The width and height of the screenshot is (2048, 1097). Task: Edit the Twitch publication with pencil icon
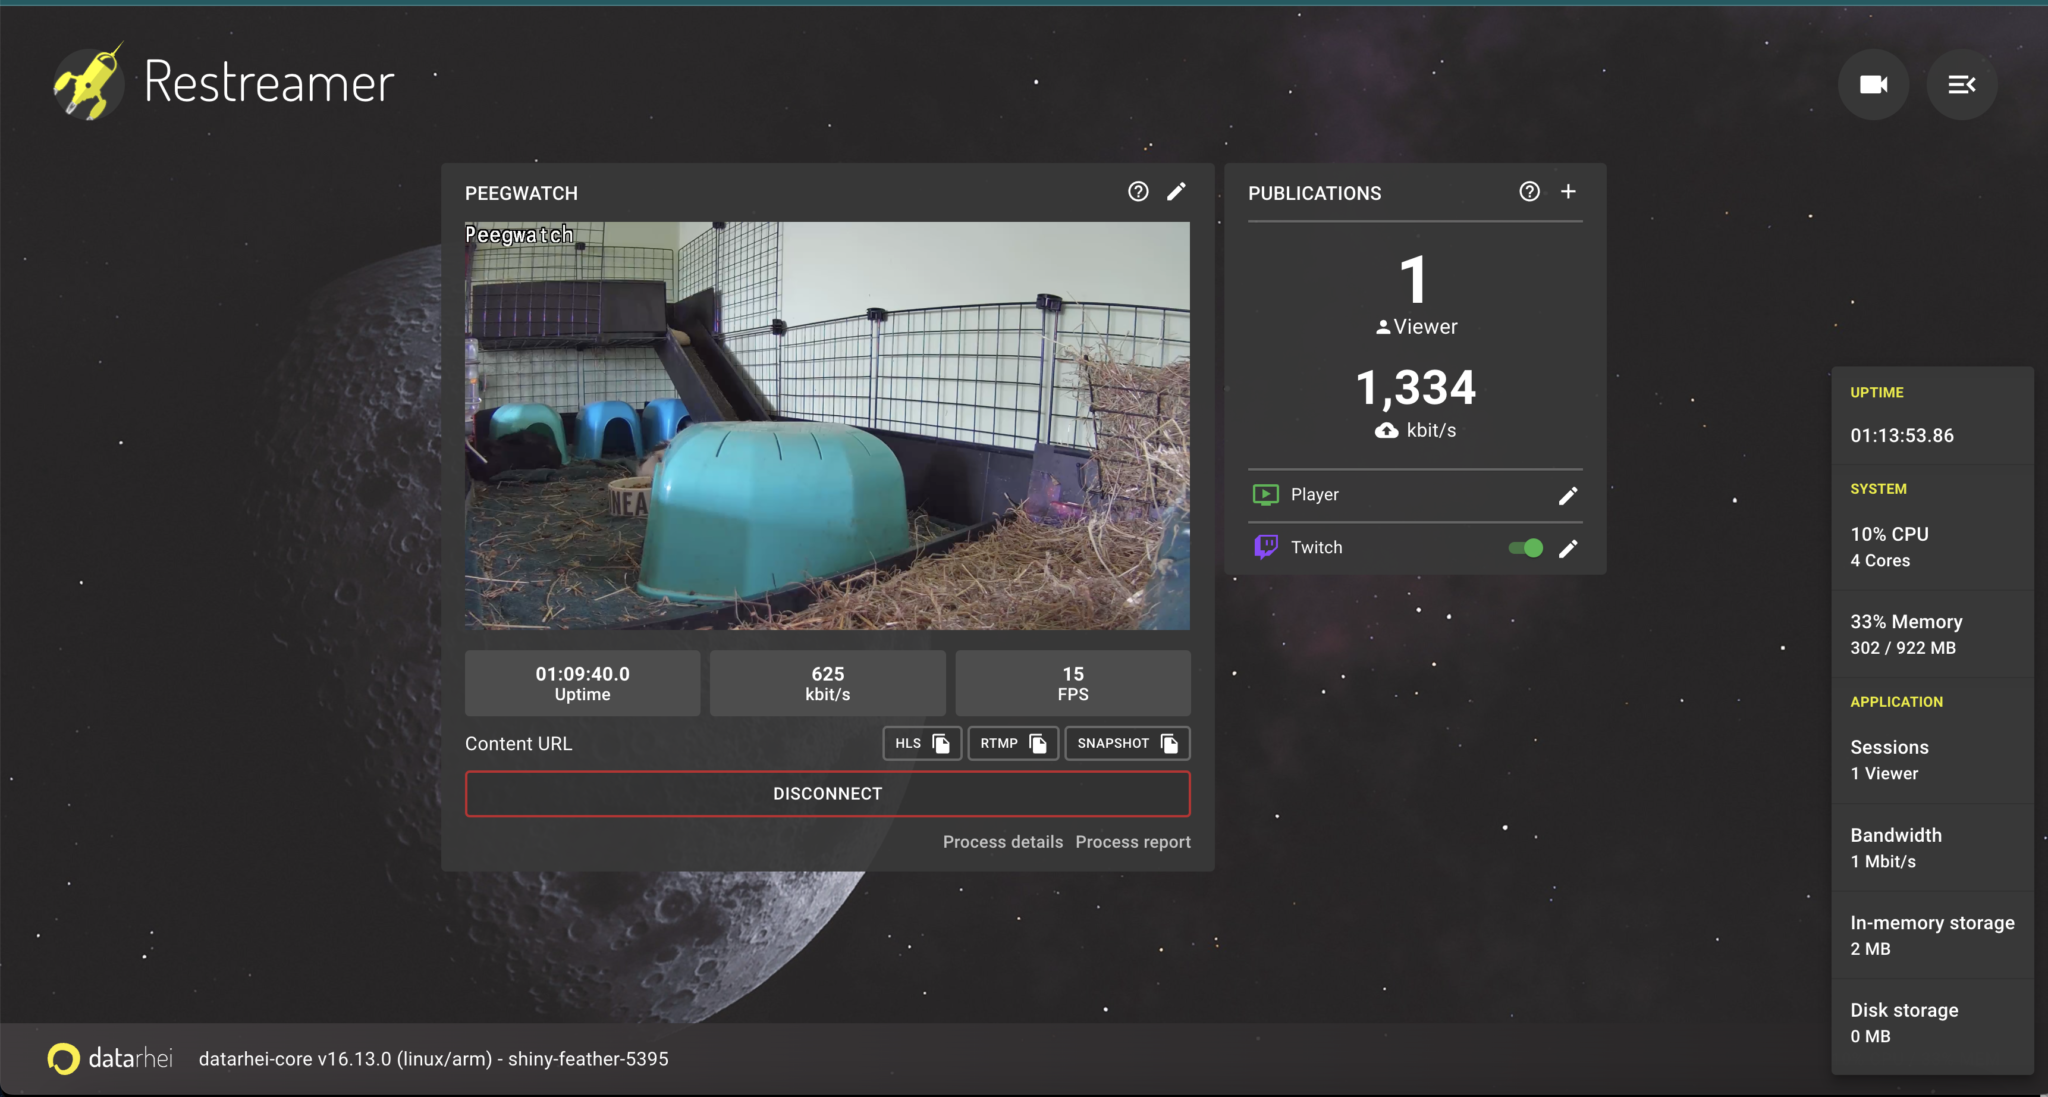[1567, 548]
